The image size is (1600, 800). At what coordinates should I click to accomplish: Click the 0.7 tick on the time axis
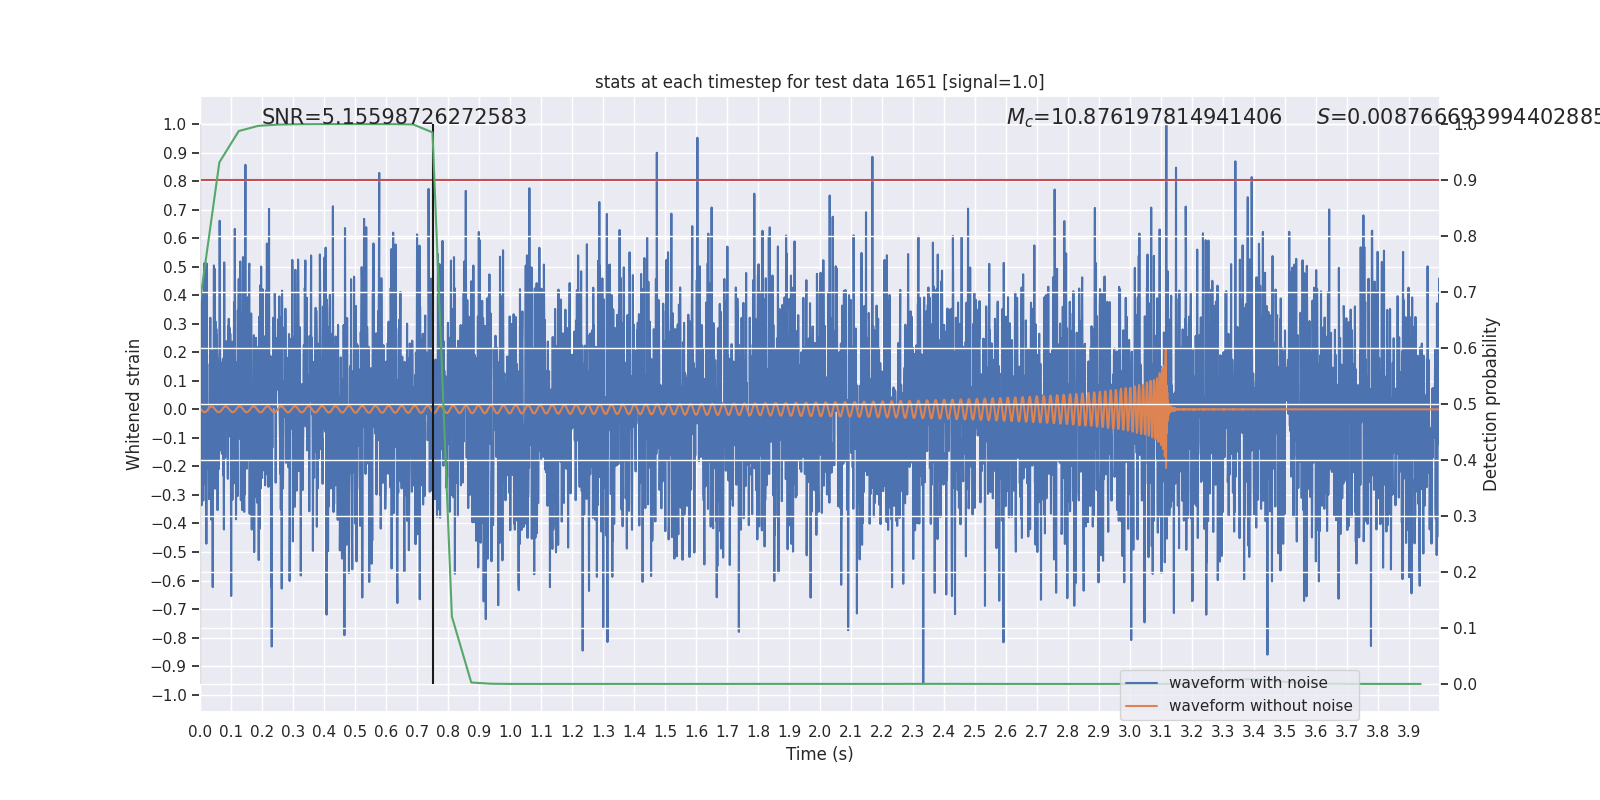(417, 731)
